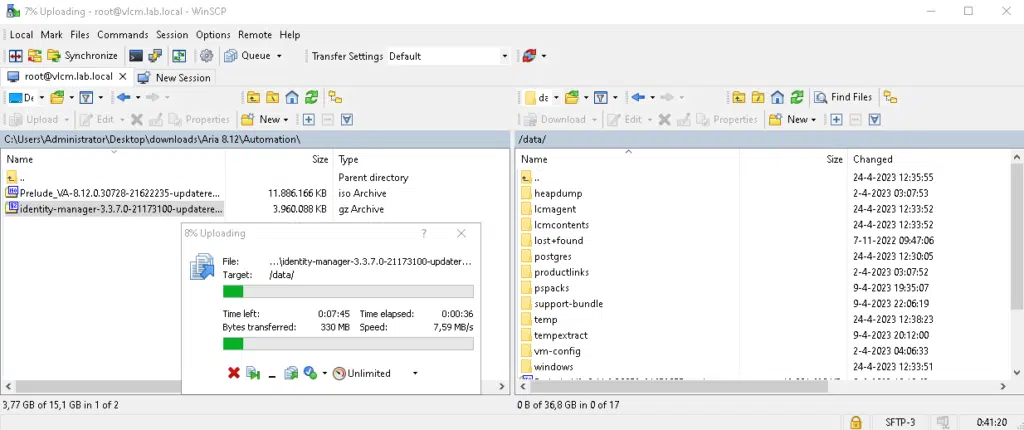This screenshot has width=1024, height=430.
Task: Refresh the remote panel
Action: [797, 97]
